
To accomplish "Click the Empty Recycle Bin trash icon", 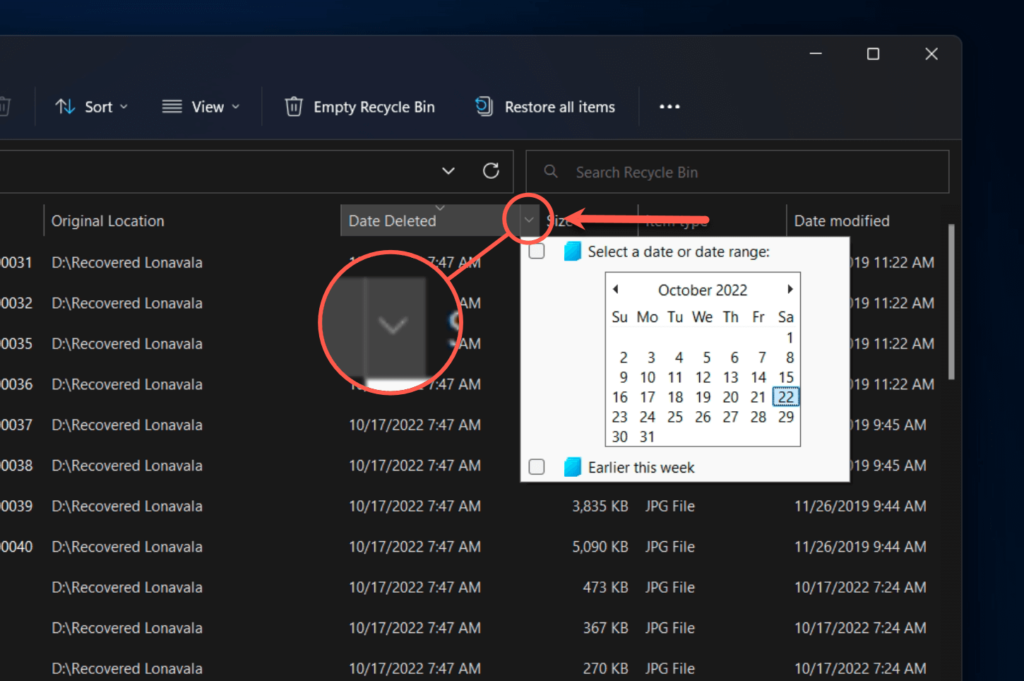I will [293, 106].
